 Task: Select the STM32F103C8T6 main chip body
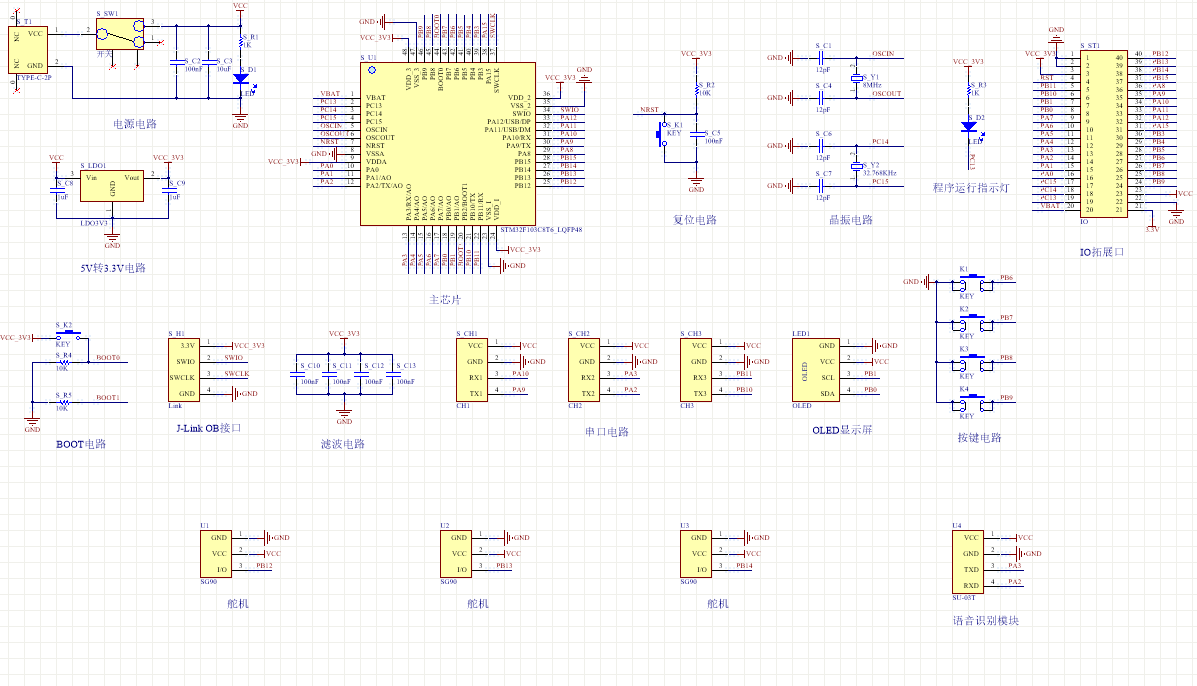448,144
